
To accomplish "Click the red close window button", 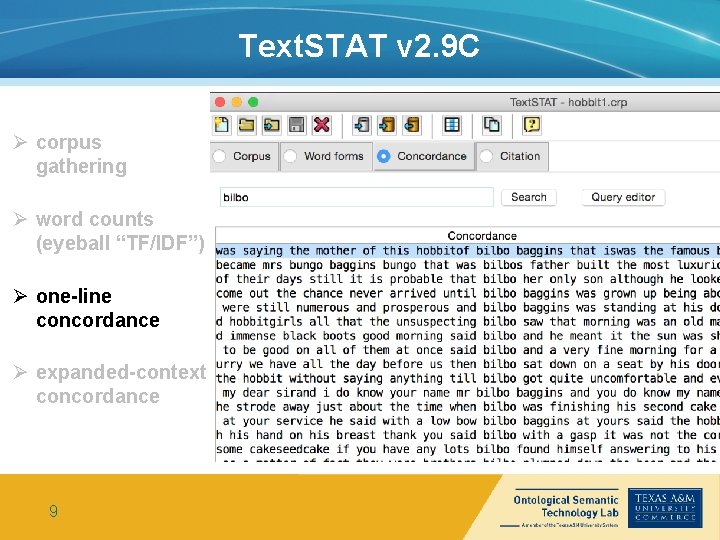I will [x=220, y=102].
